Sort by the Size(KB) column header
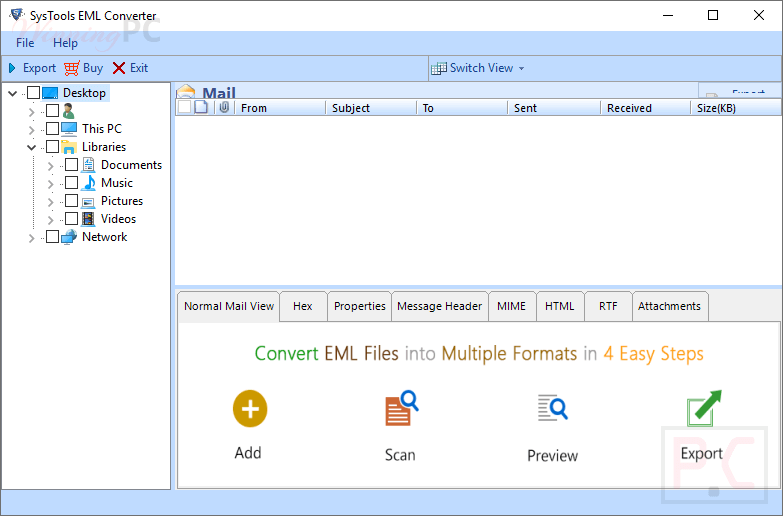This screenshot has width=783, height=516. coord(736,108)
